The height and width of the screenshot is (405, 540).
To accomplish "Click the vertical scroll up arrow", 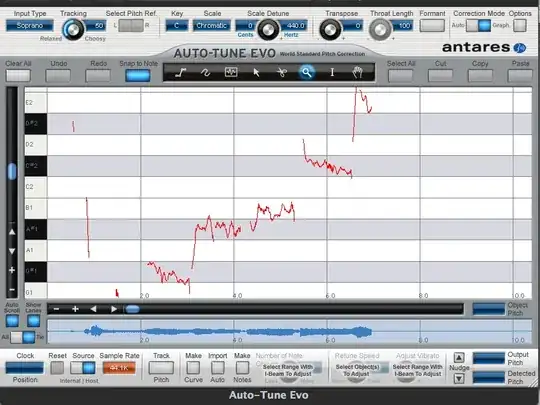I will [12, 232].
